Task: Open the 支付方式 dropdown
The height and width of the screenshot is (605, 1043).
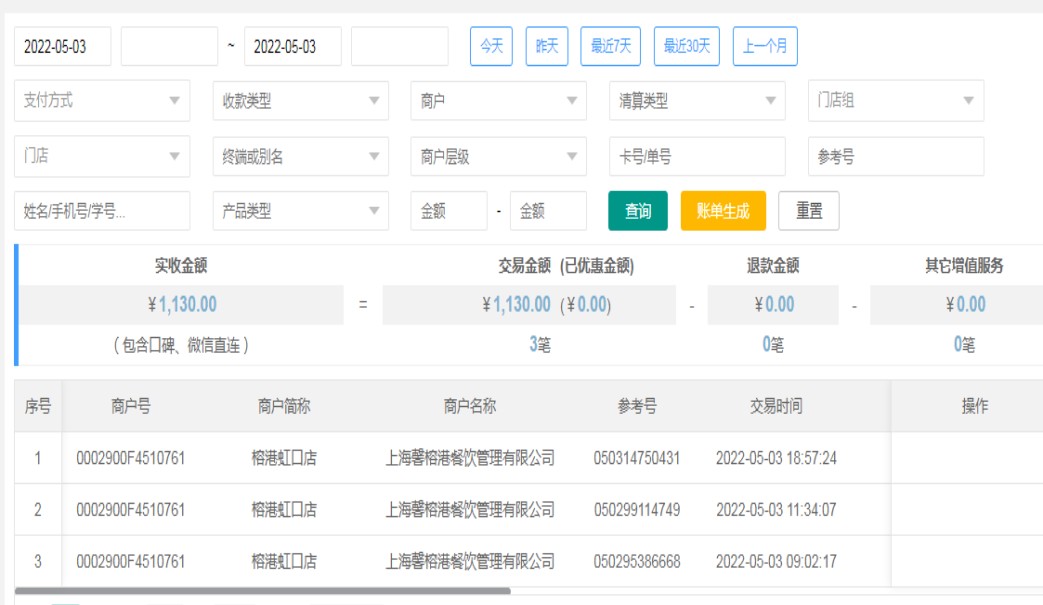Action: tap(102, 101)
